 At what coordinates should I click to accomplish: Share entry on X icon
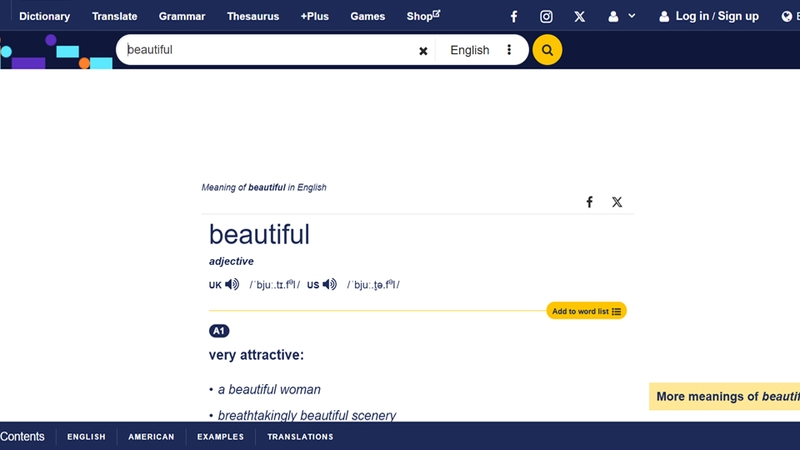(x=617, y=202)
